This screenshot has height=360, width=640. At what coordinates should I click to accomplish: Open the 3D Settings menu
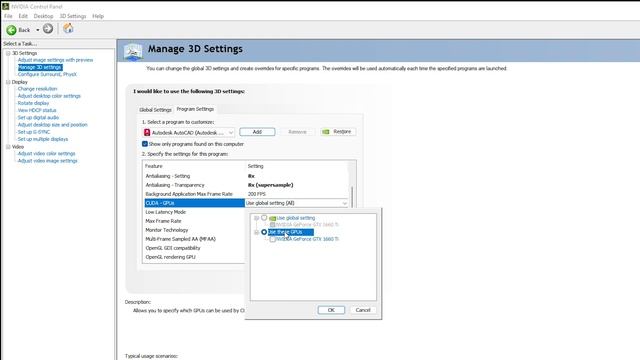73,16
